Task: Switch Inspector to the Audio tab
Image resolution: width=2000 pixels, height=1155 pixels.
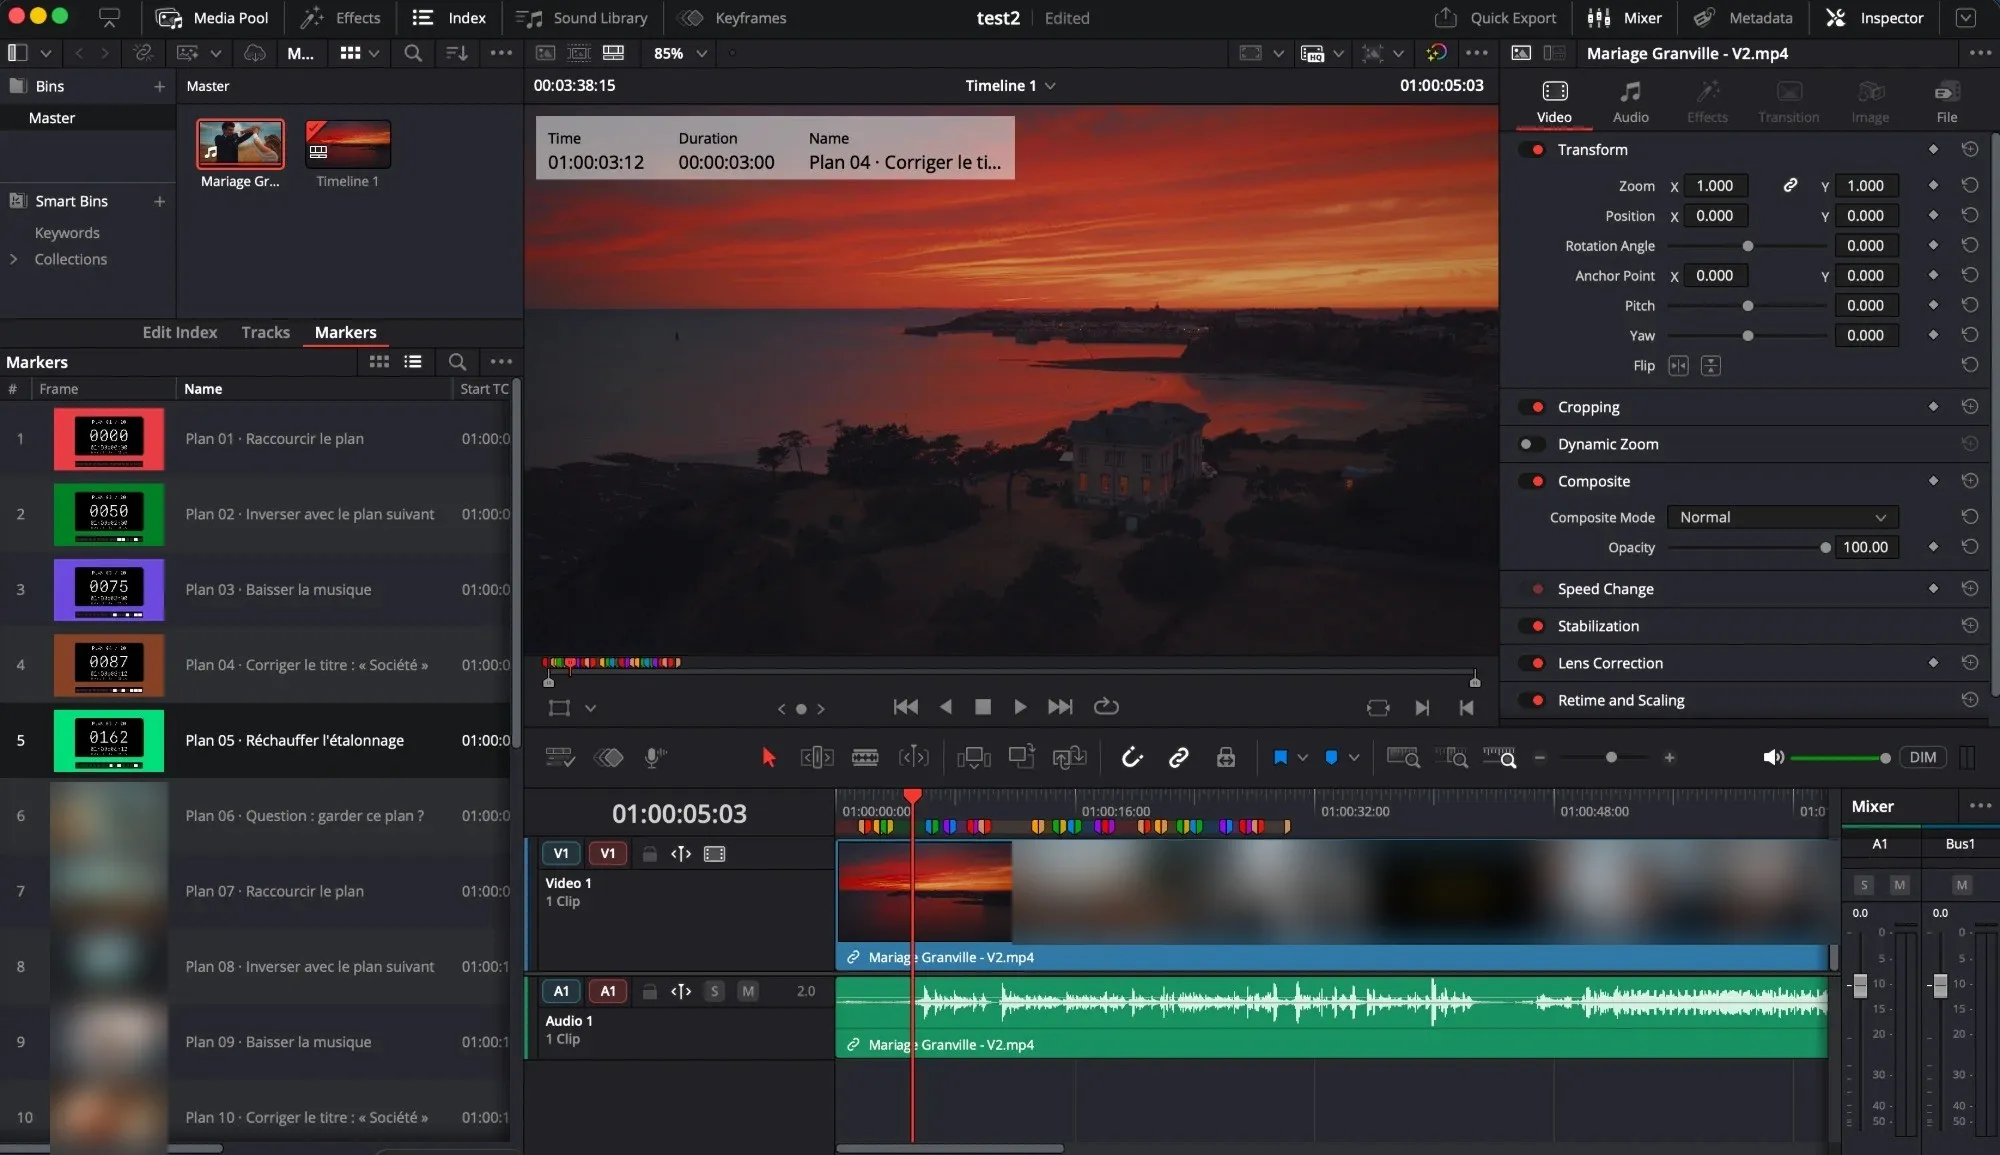Action: (x=1630, y=102)
